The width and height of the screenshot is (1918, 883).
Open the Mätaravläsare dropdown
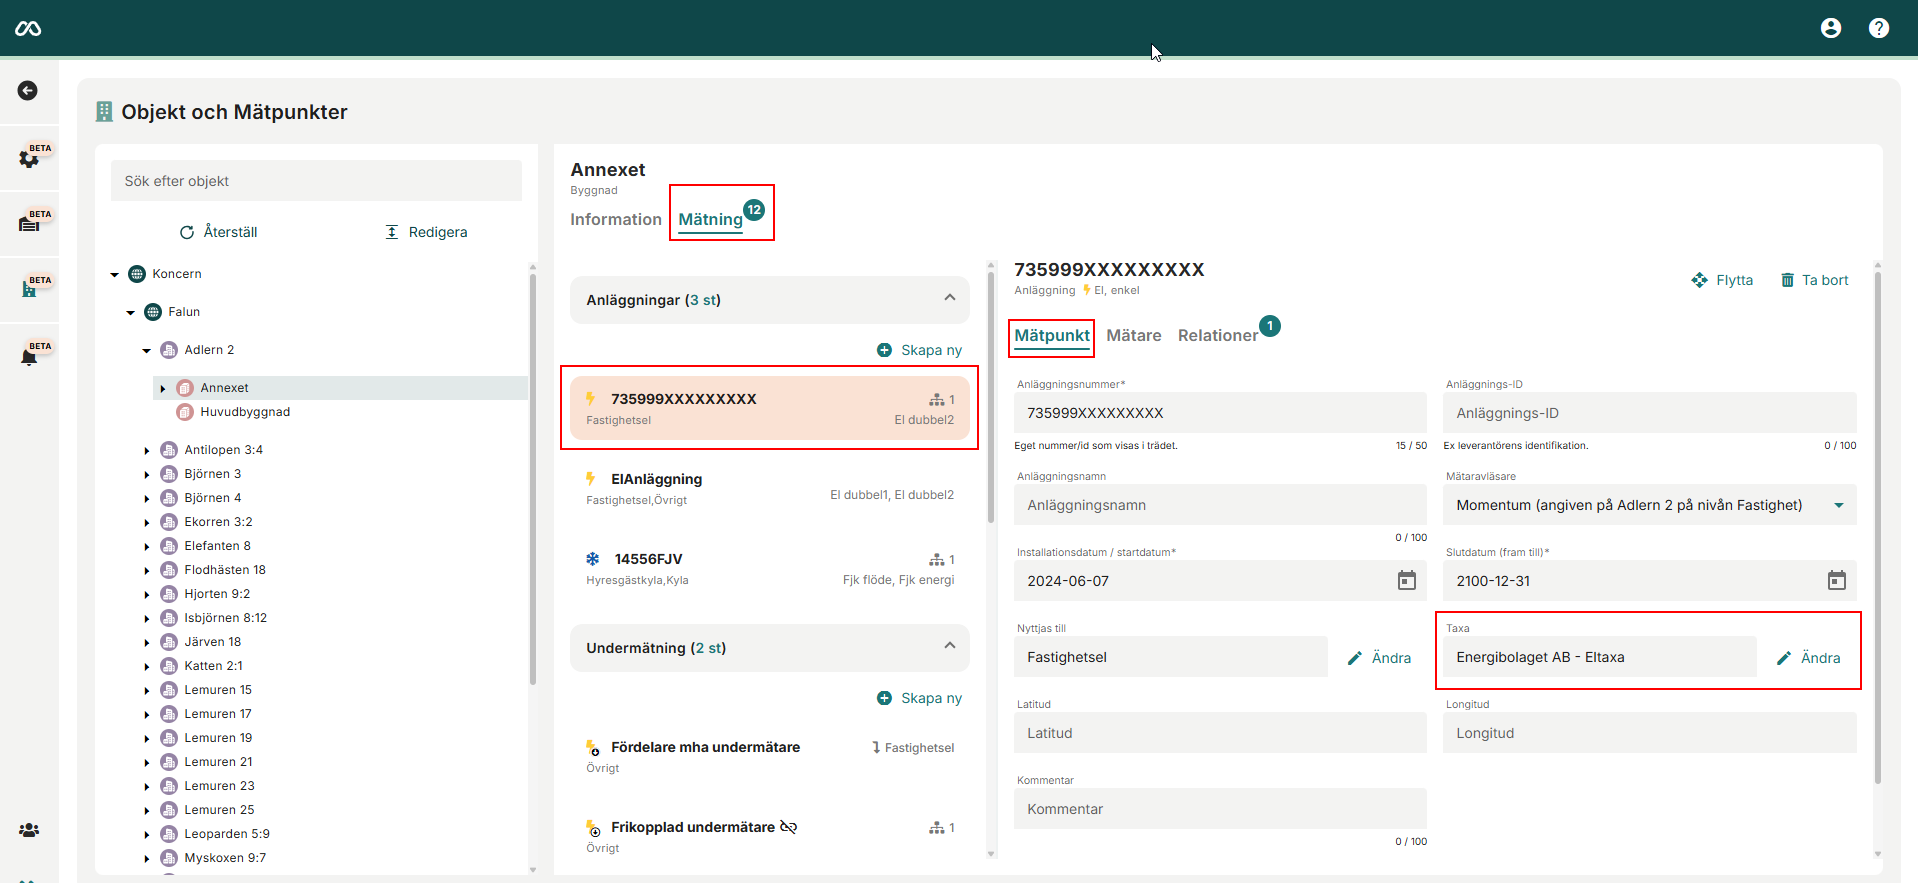[x=1838, y=505]
